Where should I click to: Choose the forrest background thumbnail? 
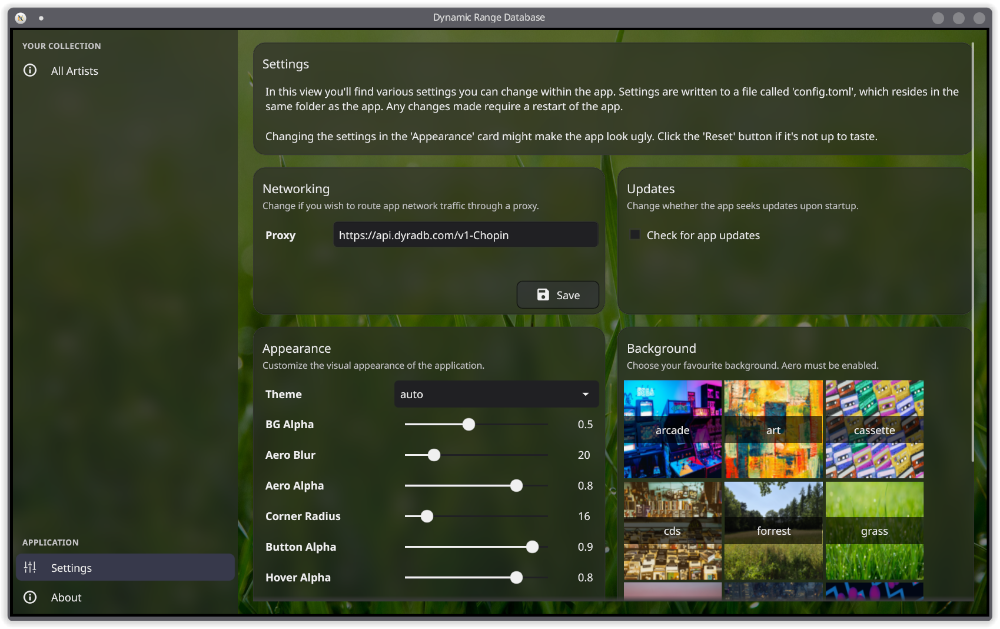tap(773, 531)
